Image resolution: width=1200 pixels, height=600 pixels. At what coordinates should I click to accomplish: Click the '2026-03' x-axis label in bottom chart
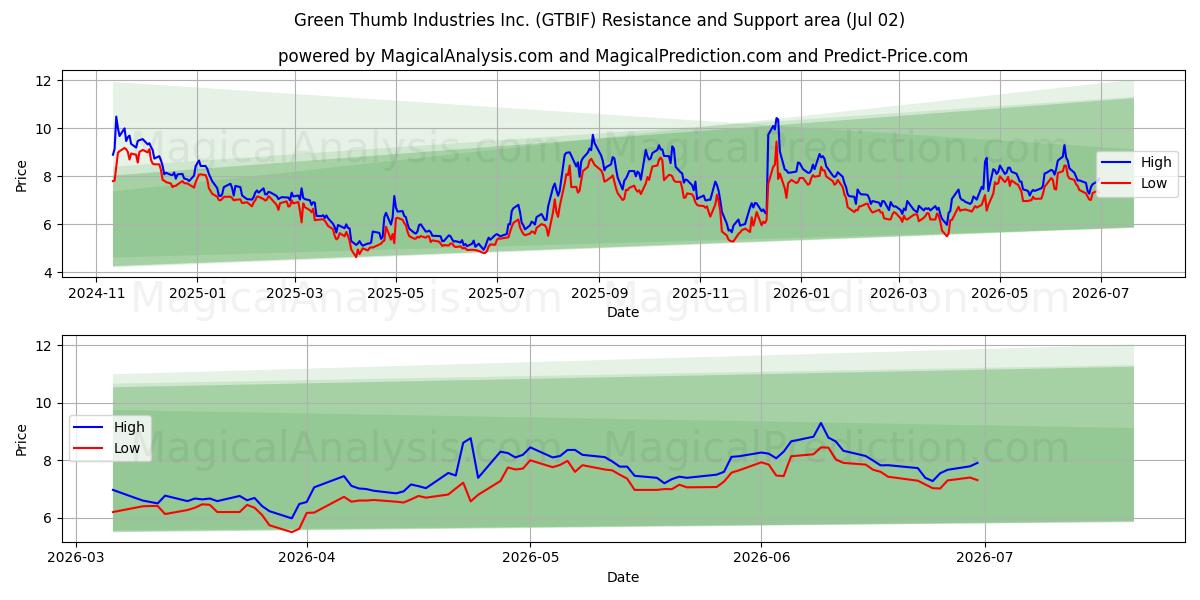[76, 559]
